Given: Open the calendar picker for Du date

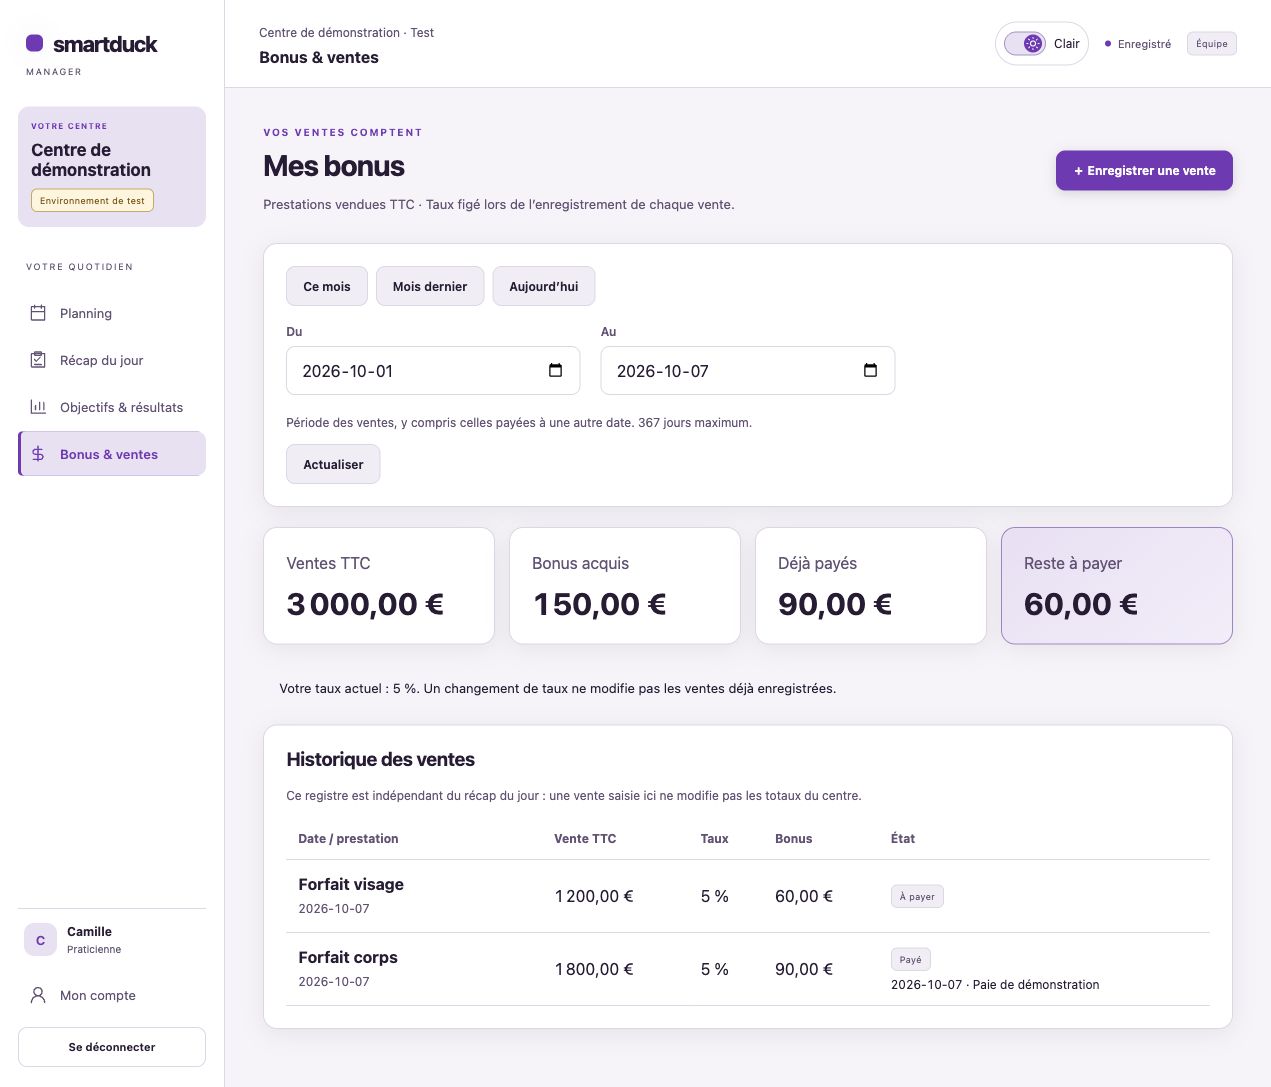Looking at the screenshot, I should pyautogui.click(x=556, y=371).
